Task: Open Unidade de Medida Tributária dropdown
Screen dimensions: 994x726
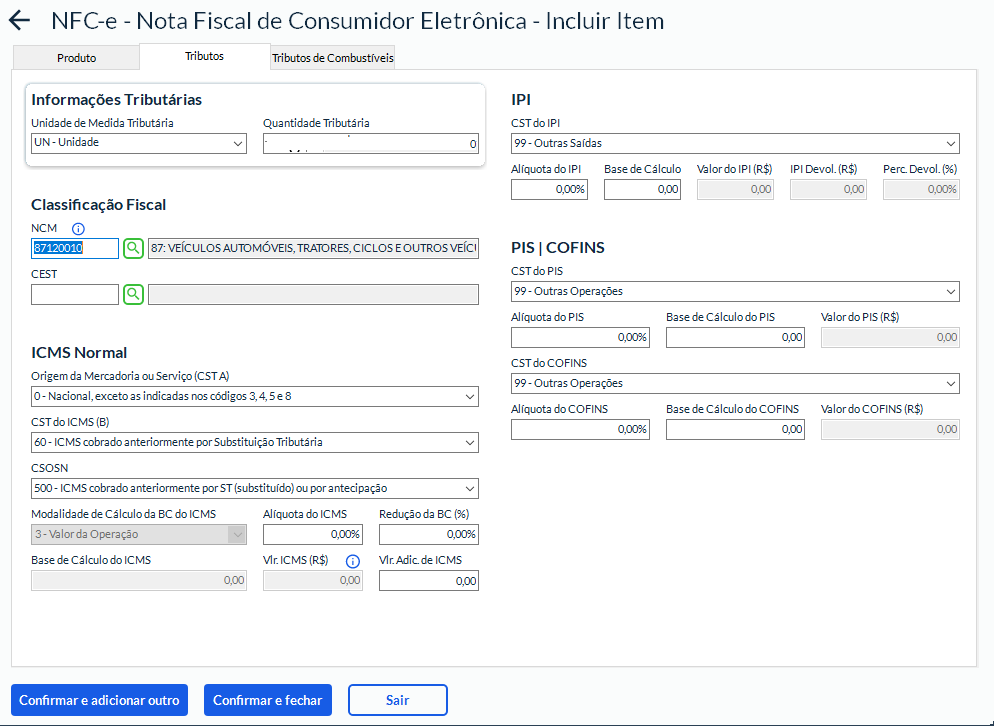Action: (139, 143)
